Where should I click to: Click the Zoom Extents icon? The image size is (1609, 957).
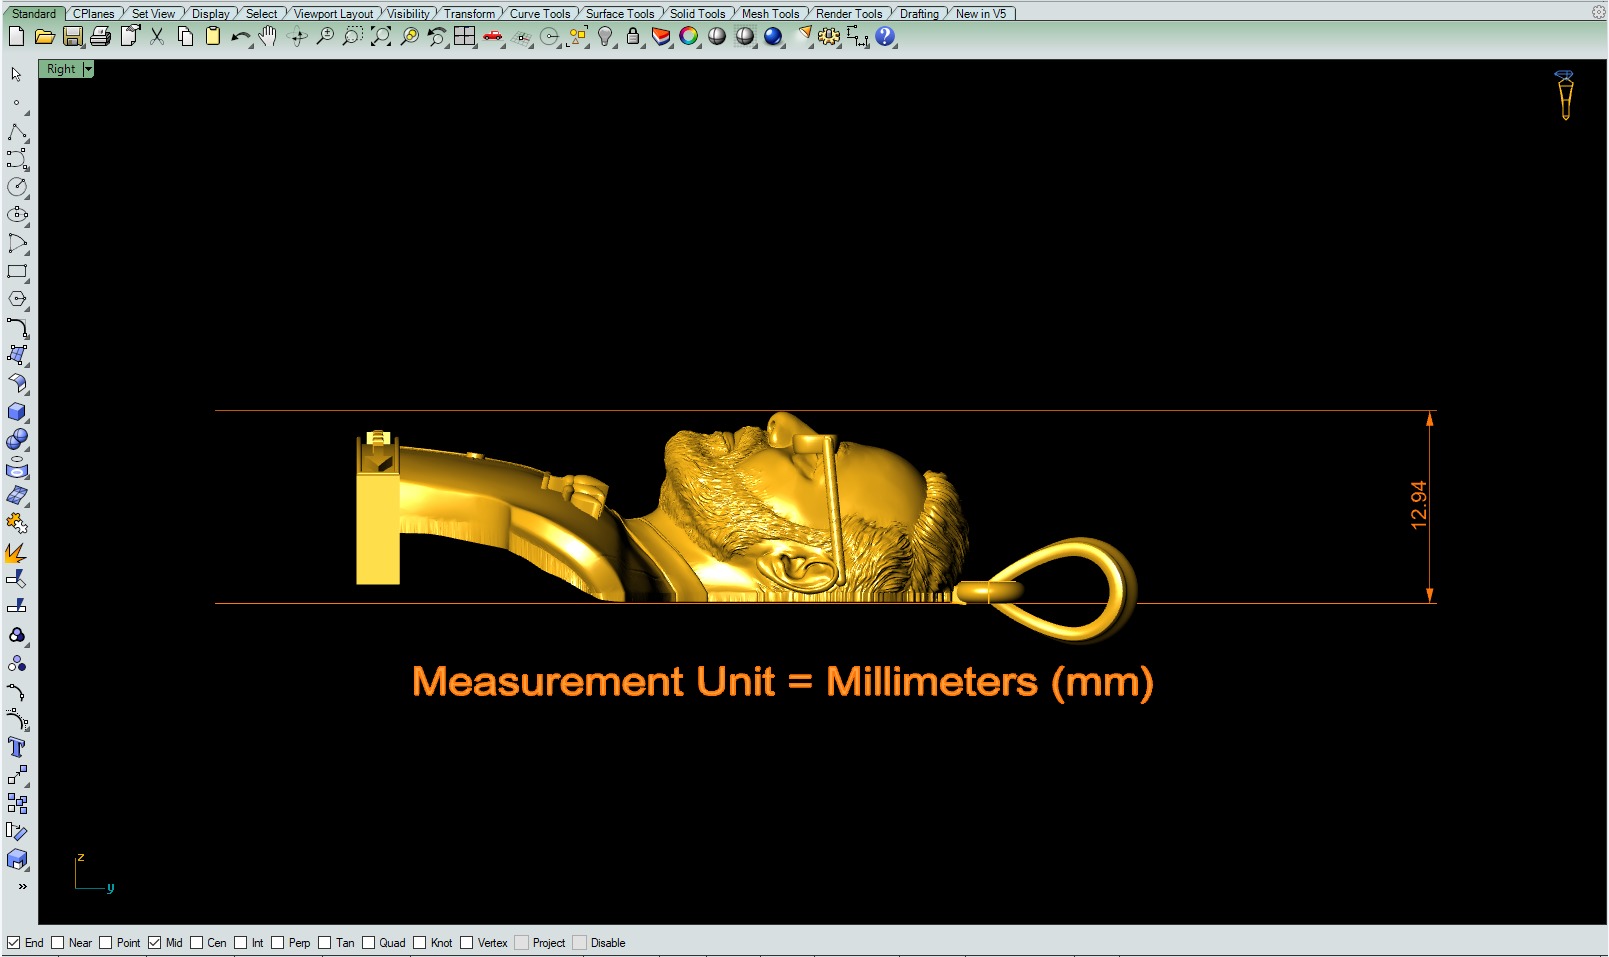pyautogui.click(x=381, y=37)
